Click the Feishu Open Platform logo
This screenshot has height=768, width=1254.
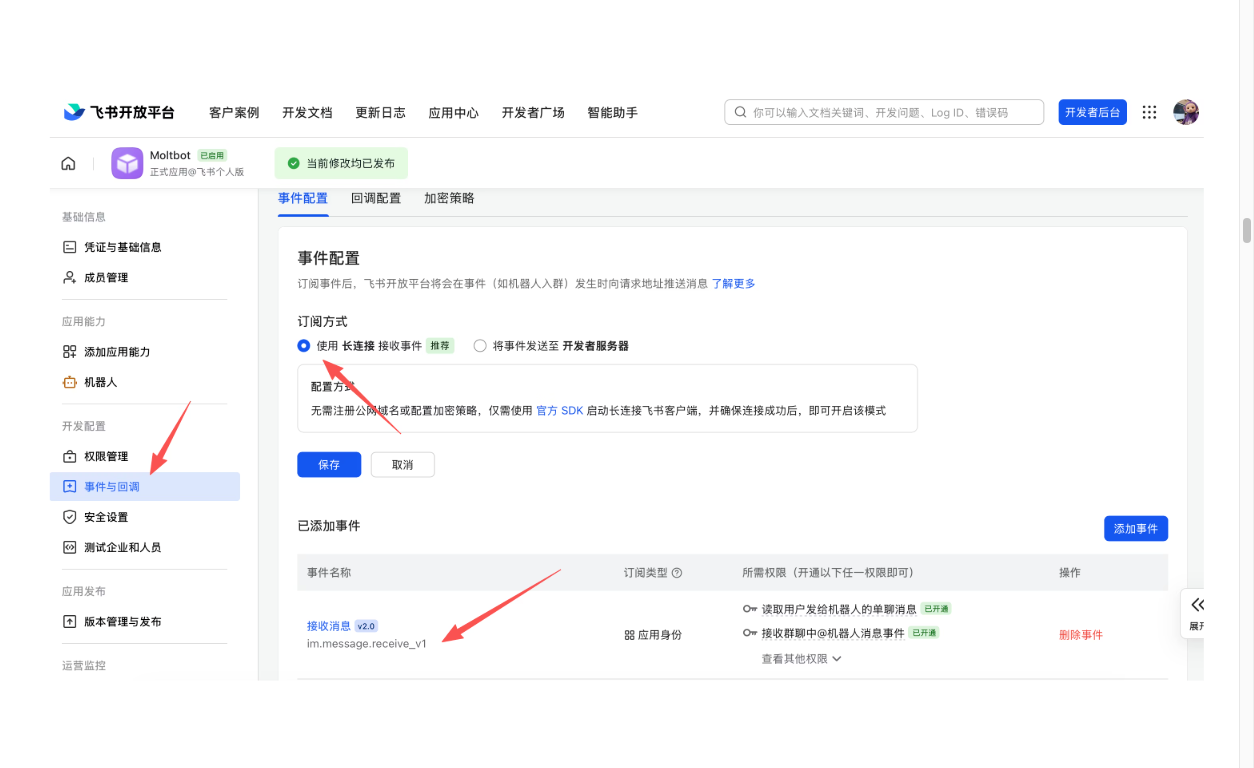tap(119, 112)
